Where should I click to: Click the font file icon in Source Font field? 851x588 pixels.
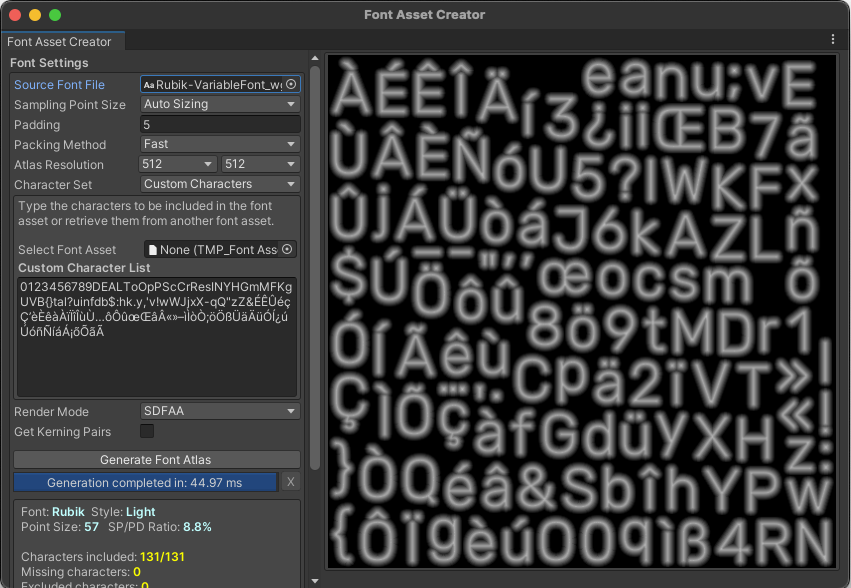149,85
